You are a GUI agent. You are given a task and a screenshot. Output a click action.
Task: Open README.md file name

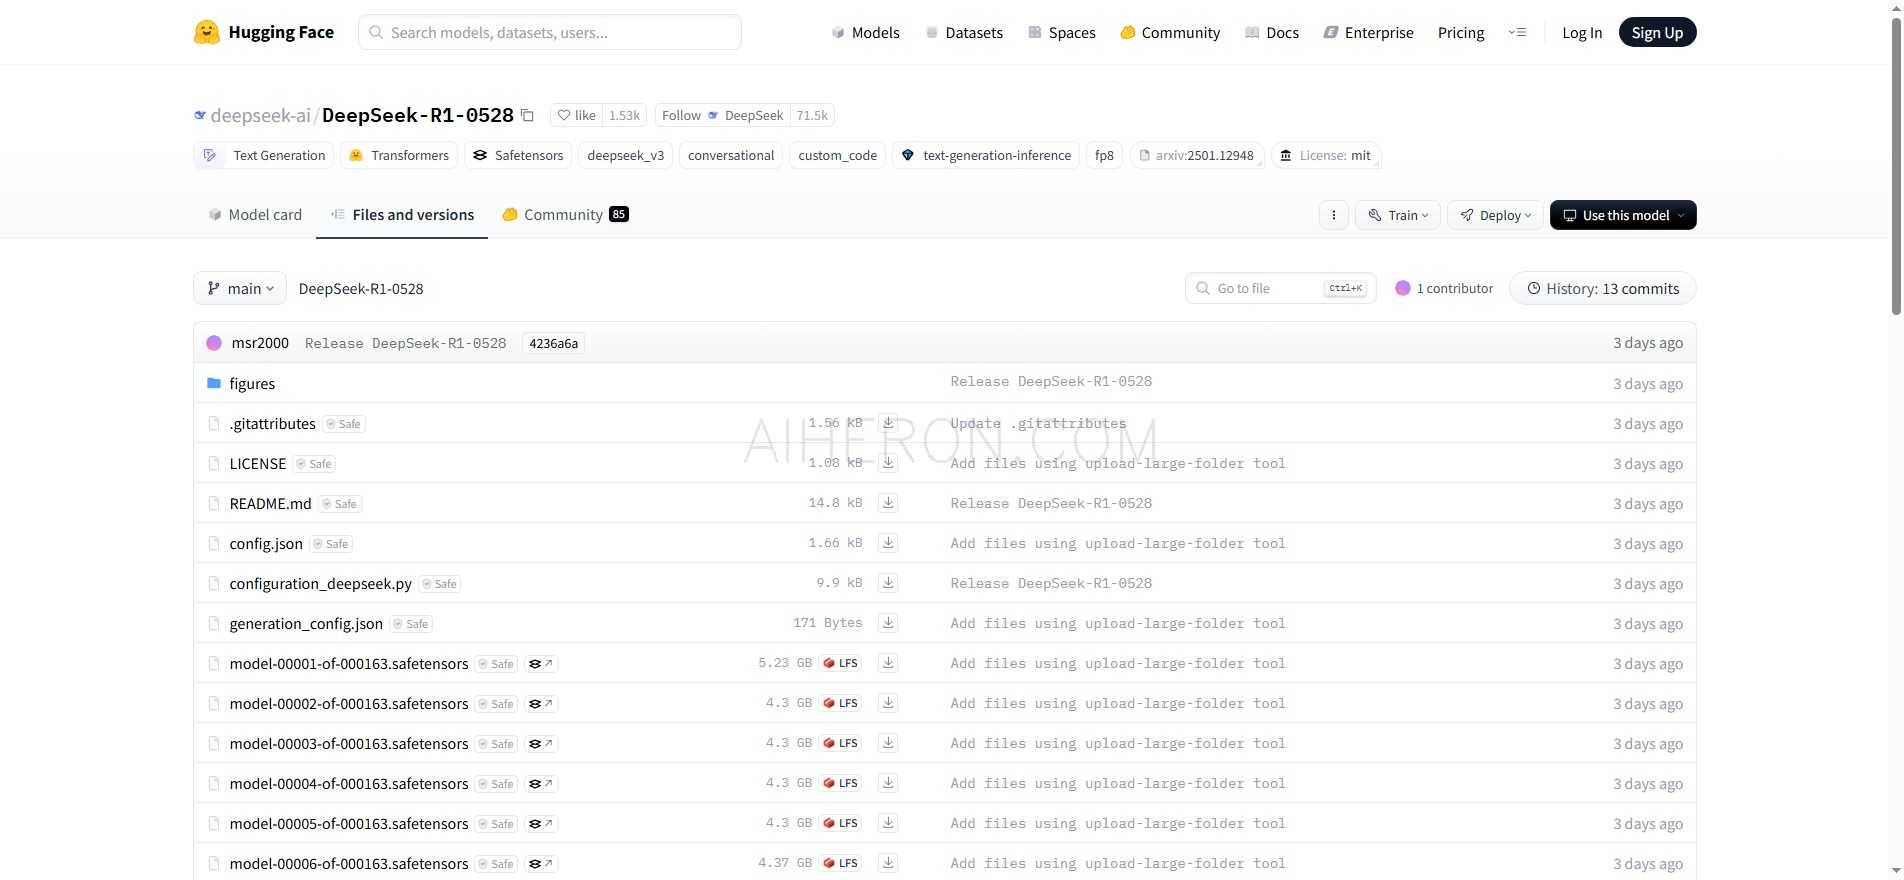click(x=270, y=504)
